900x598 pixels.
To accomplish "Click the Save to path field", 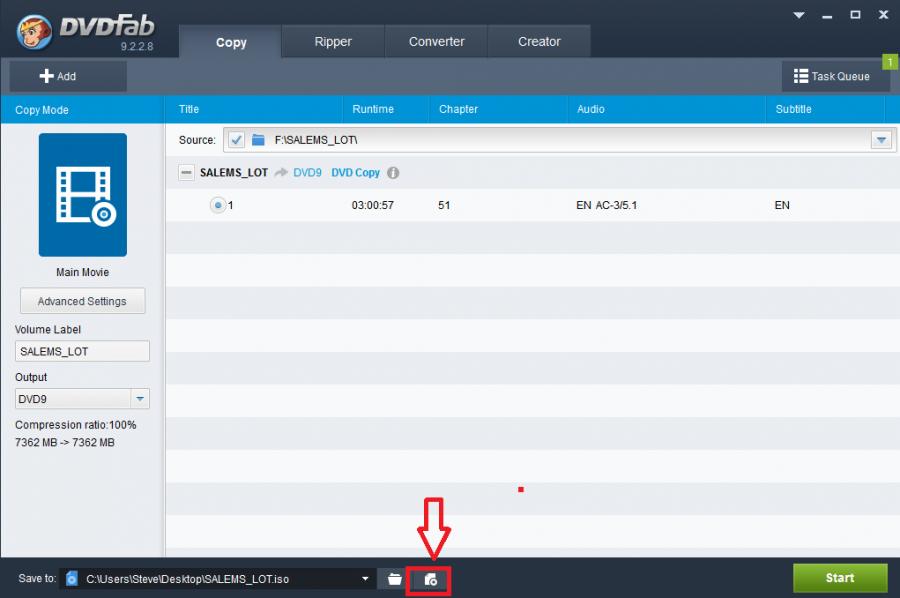I will click(x=218, y=578).
